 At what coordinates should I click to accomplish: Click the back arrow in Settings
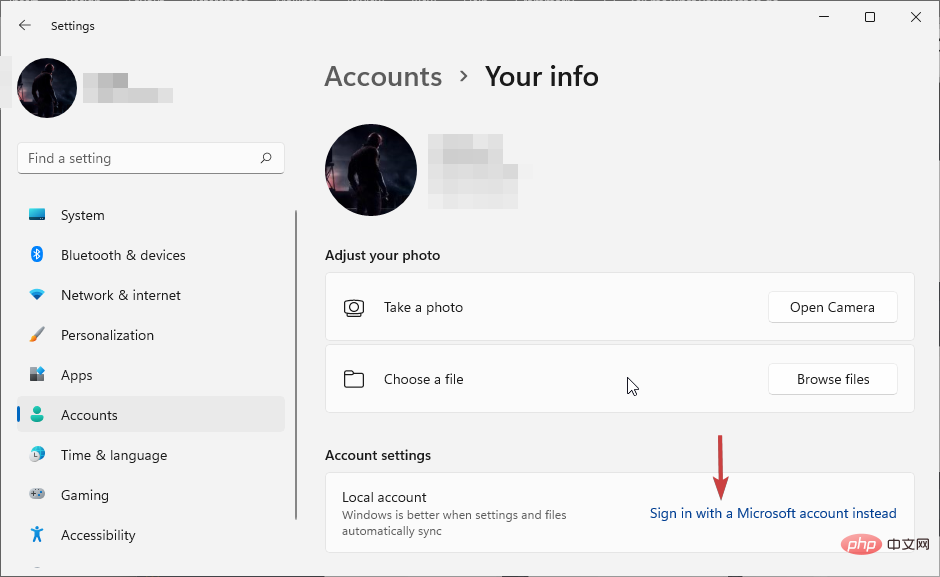25,25
